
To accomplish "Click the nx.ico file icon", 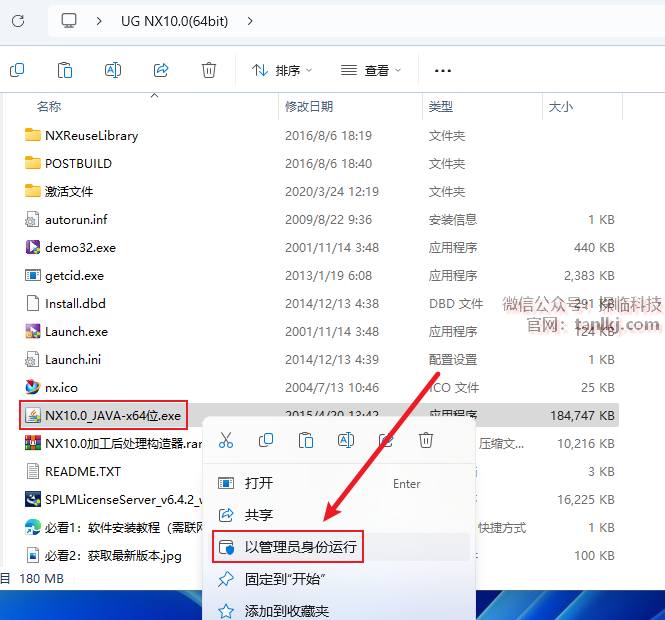I will click(33, 387).
